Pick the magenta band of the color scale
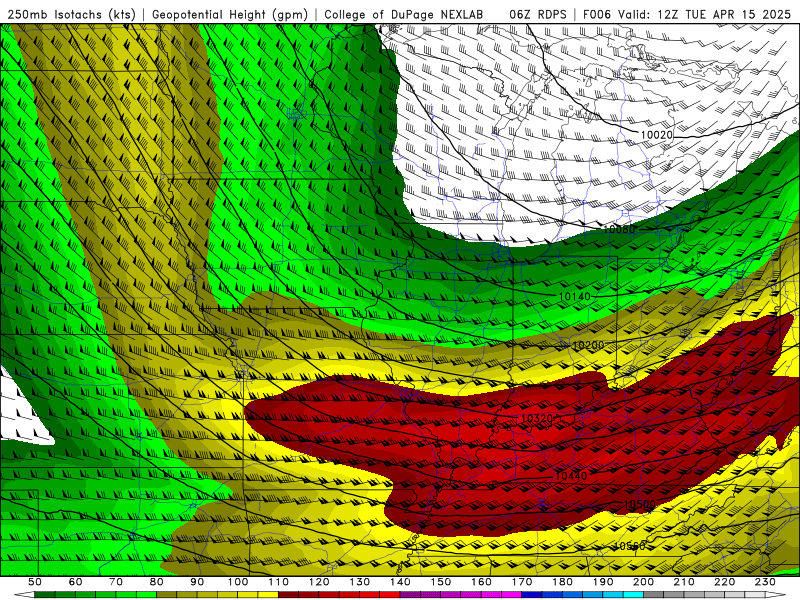 (x=461, y=595)
